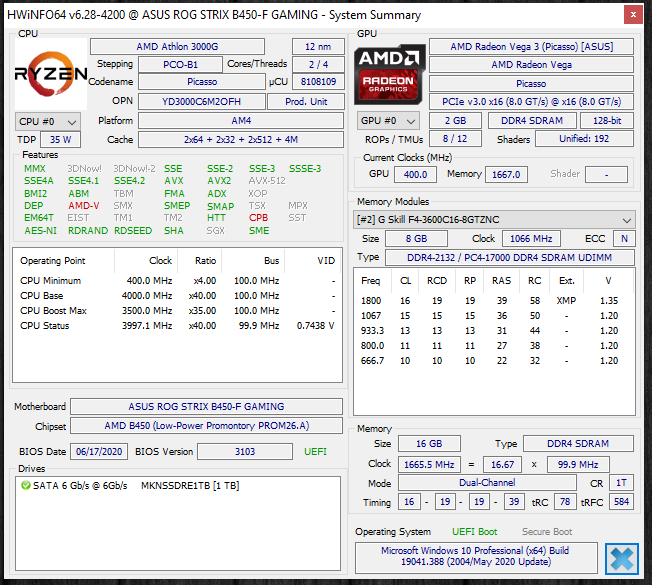The width and height of the screenshot is (652, 585).
Task: Select the PCO-B1 stepping value
Action: coord(180,64)
